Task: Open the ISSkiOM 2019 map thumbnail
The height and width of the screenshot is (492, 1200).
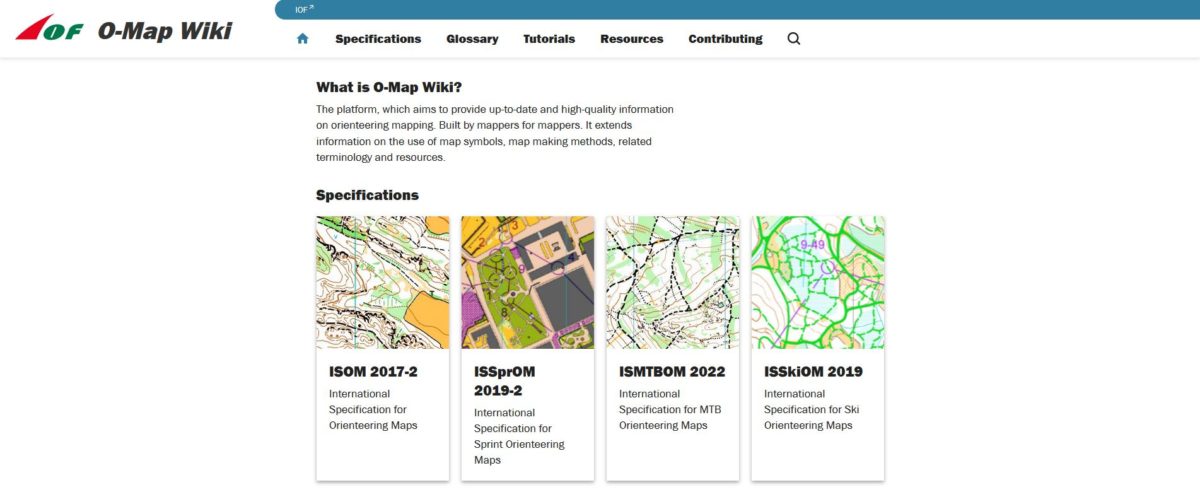Action: coord(818,282)
